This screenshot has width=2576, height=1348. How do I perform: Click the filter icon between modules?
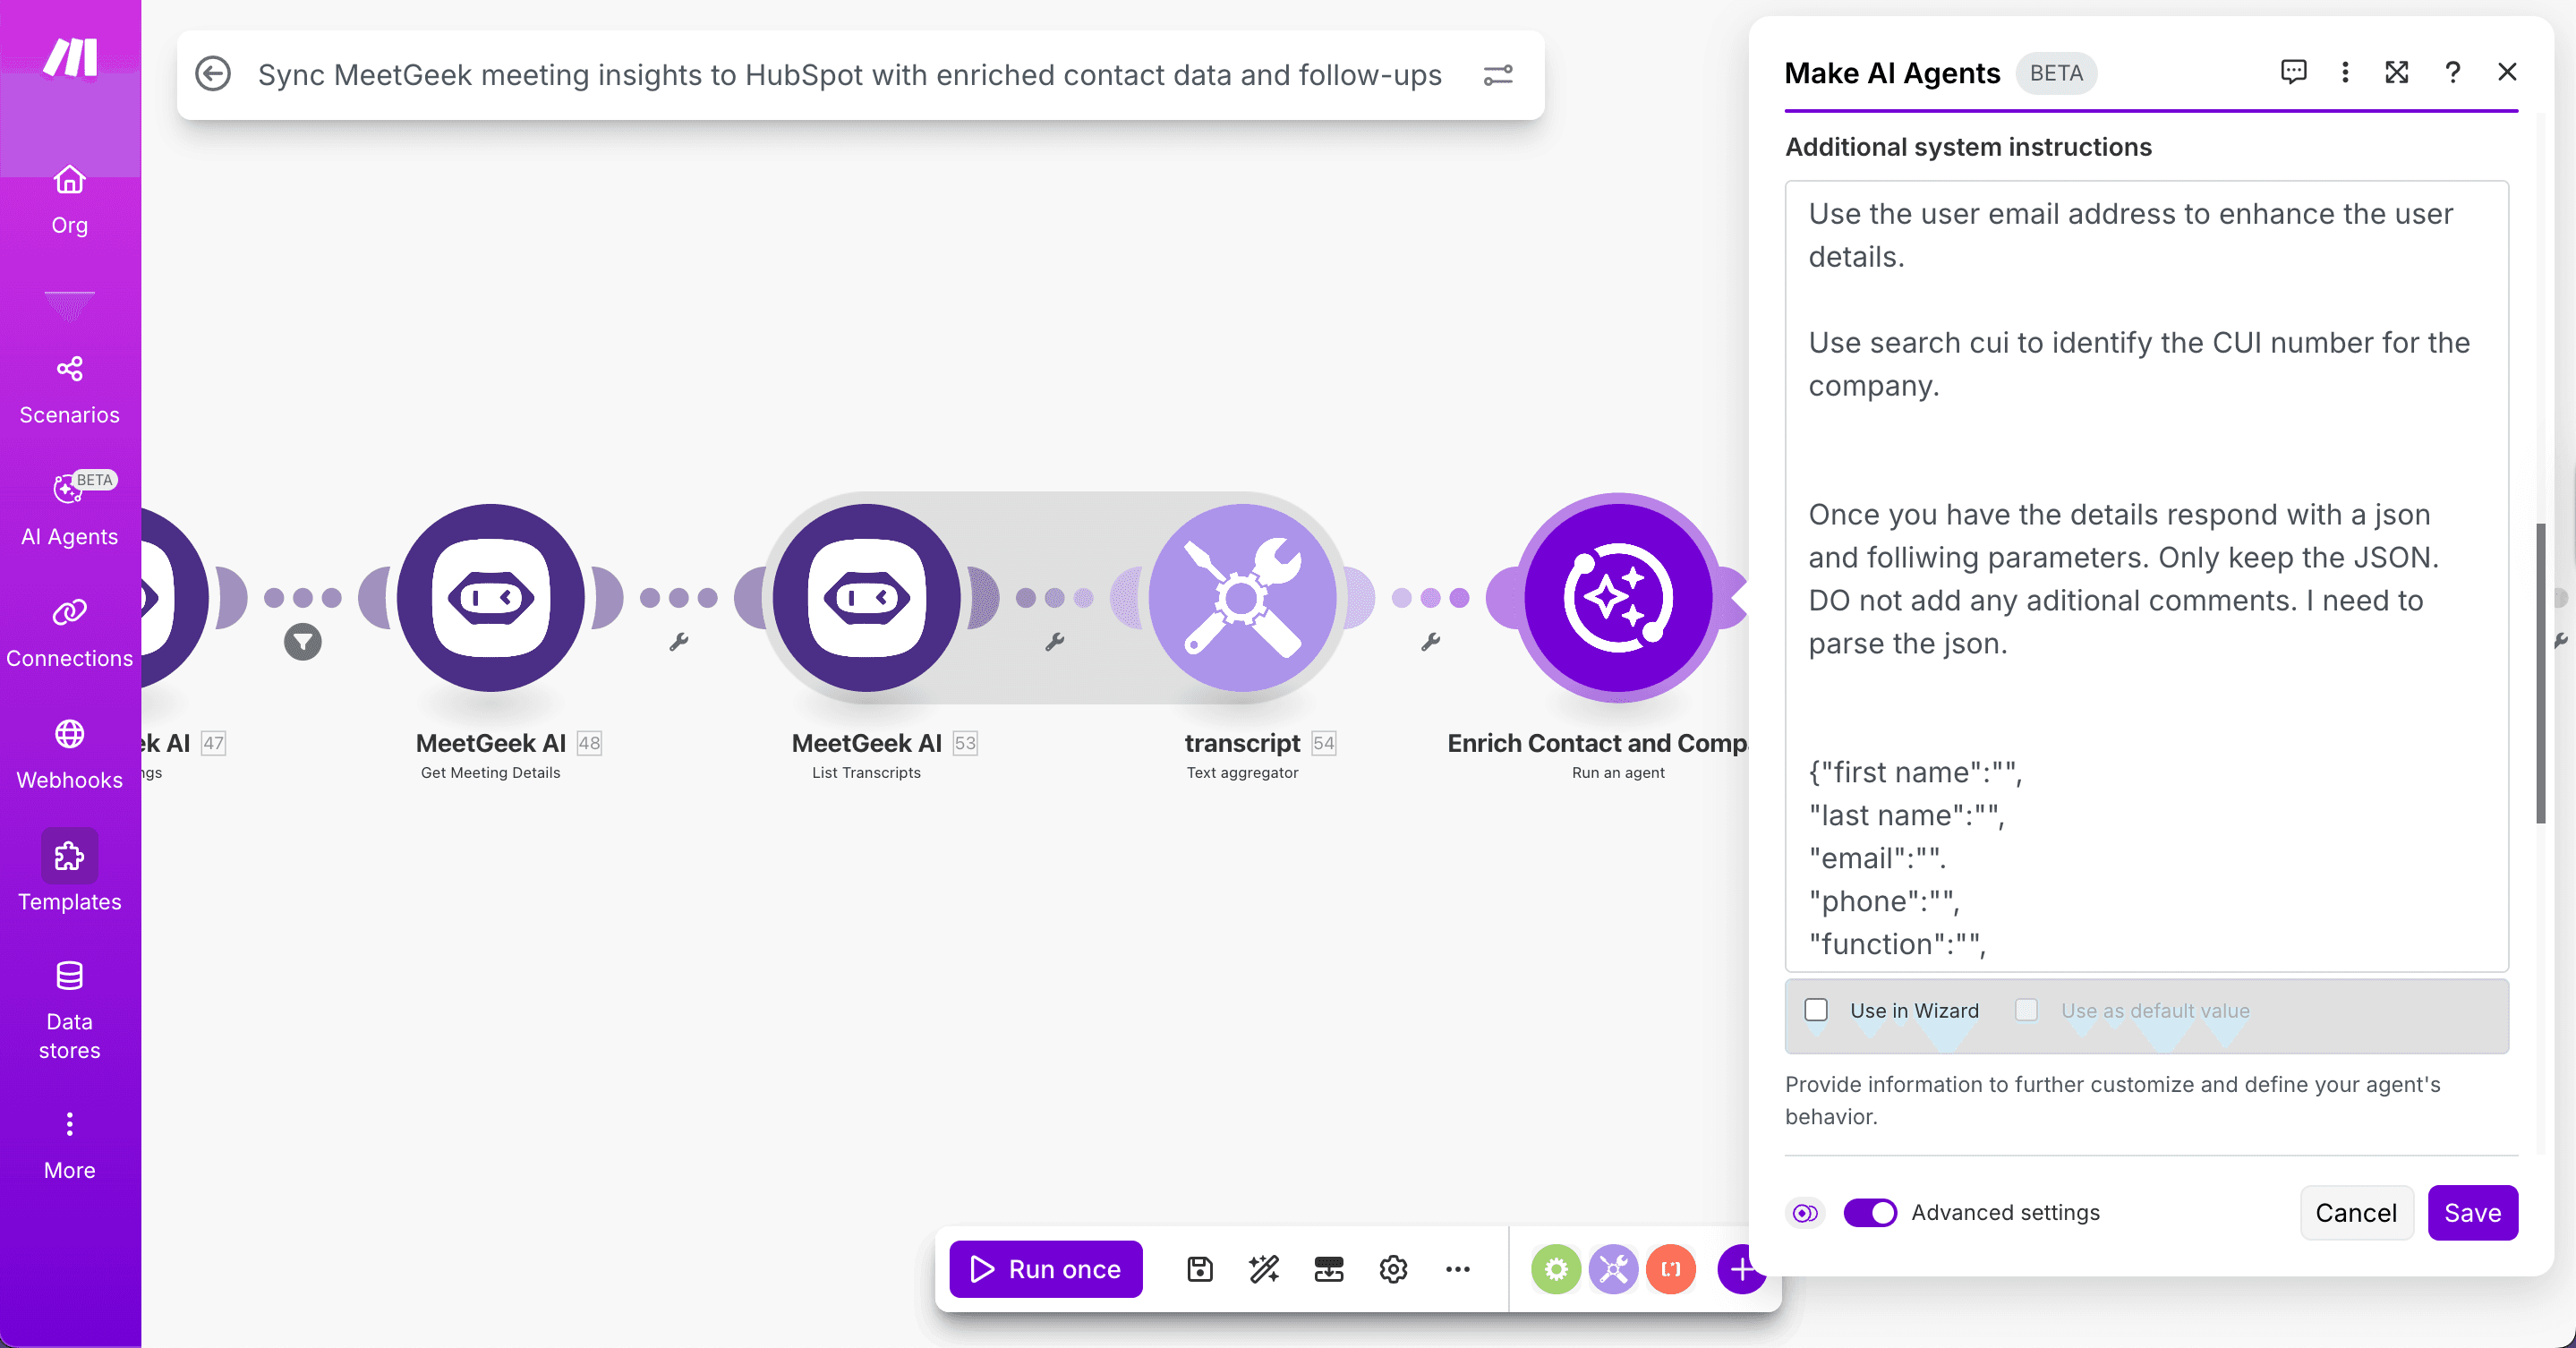pos(302,642)
